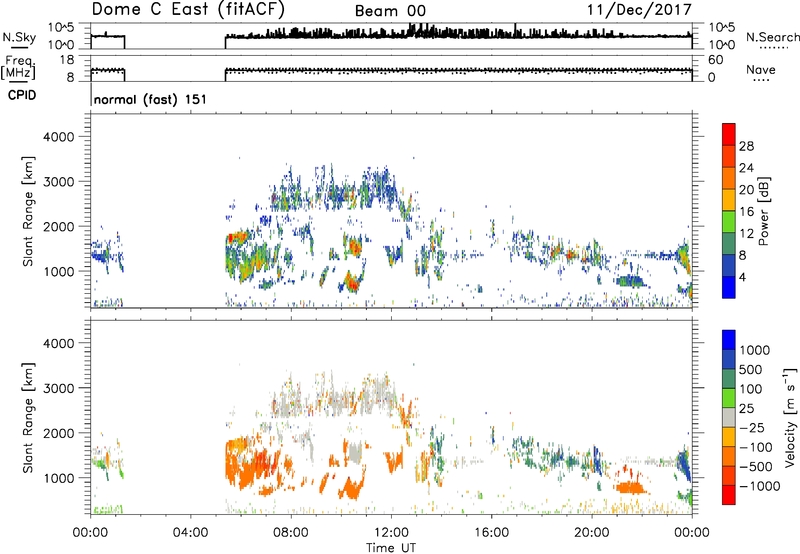Viewport: 800px width, 554px height.
Task: Click the "08:00" time tick label
Action: [291, 533]
